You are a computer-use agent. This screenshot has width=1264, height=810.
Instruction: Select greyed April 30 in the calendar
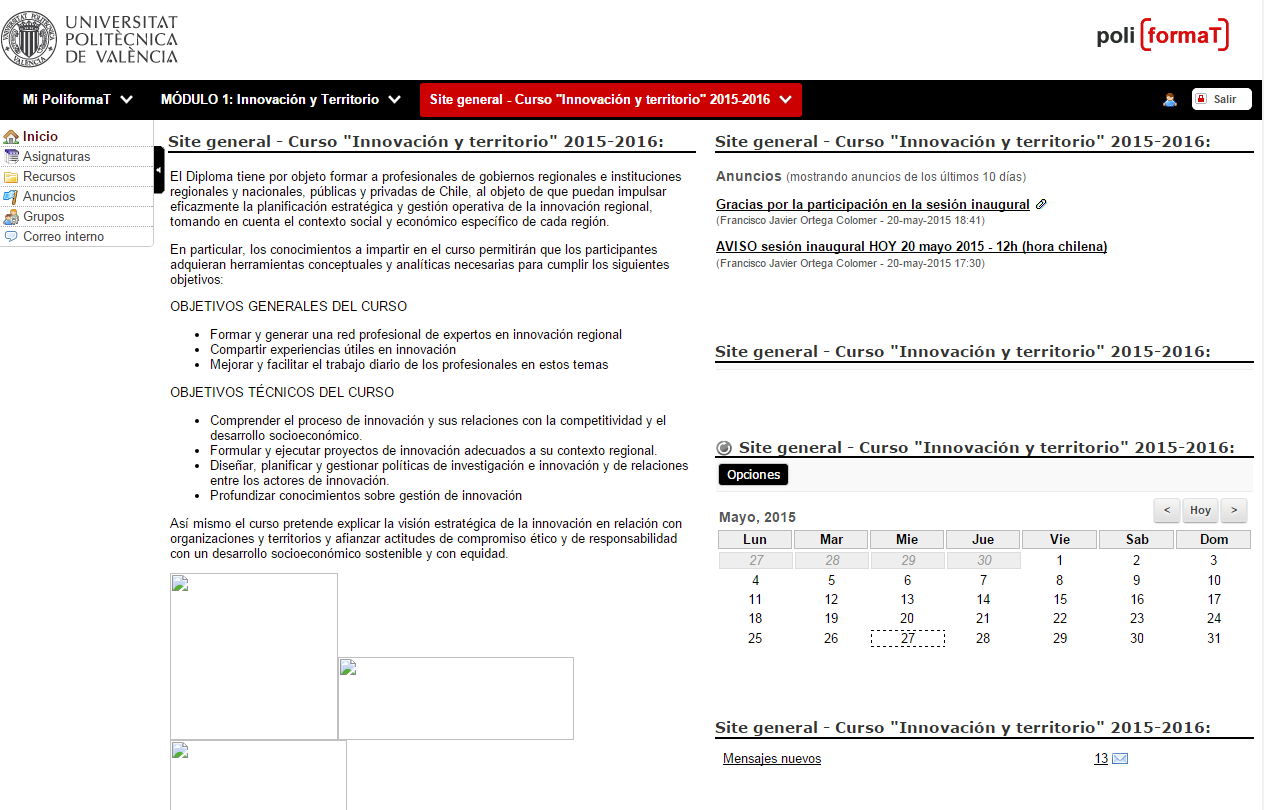click(x=983, y=561)
